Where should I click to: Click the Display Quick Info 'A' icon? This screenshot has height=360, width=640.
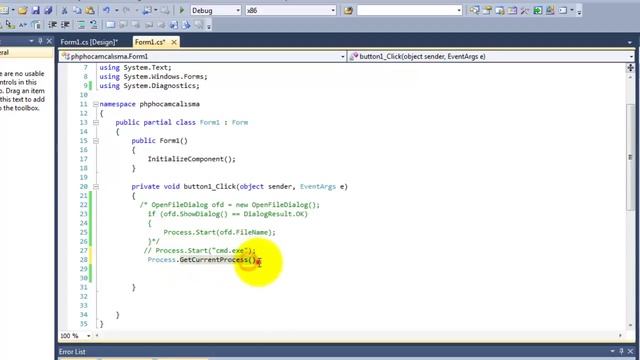pyautogui.click(x=23, y=25)
